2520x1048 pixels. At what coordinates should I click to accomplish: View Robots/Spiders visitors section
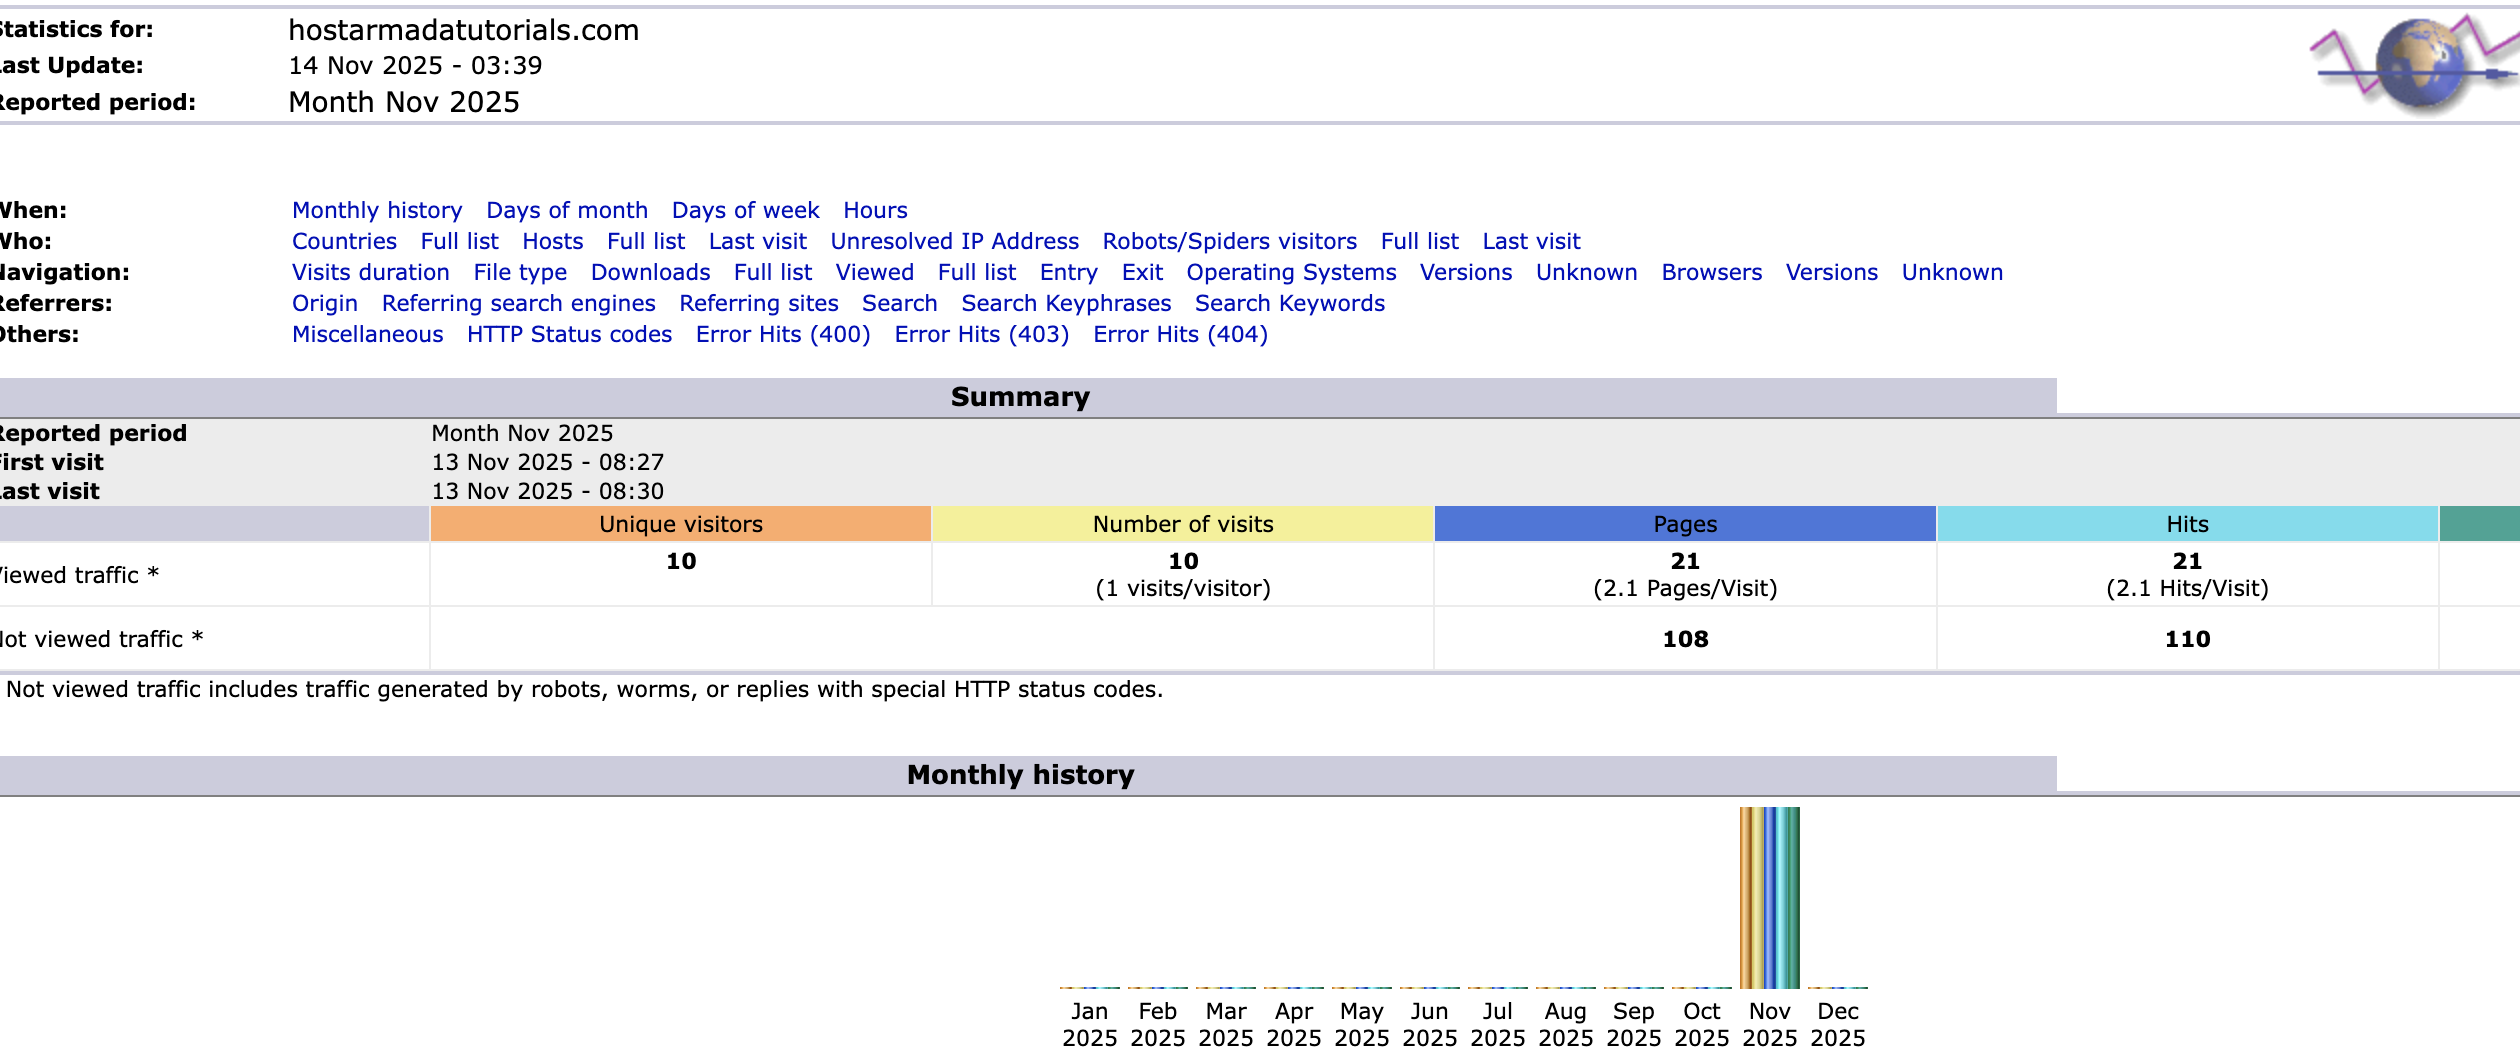(1229, 242)
